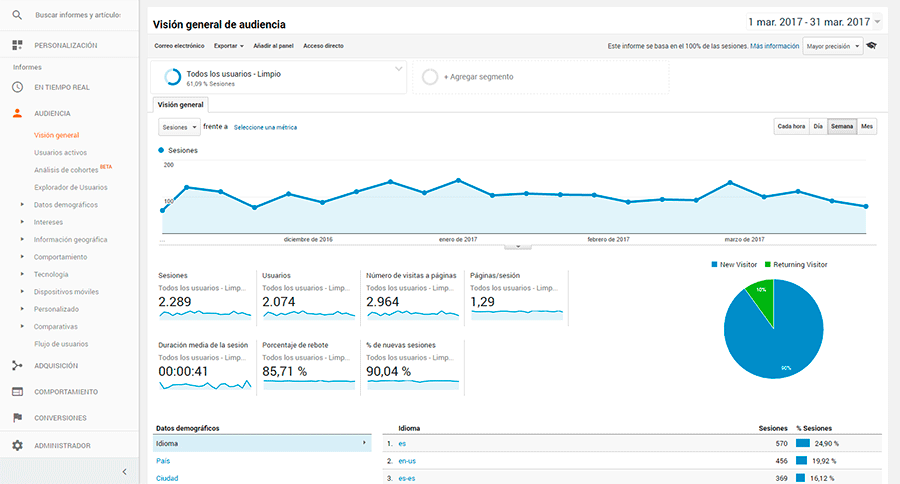The width and height of the screenshot is (900, 484).
Task: Select the Visión general tab
Action: pos(180,104)
